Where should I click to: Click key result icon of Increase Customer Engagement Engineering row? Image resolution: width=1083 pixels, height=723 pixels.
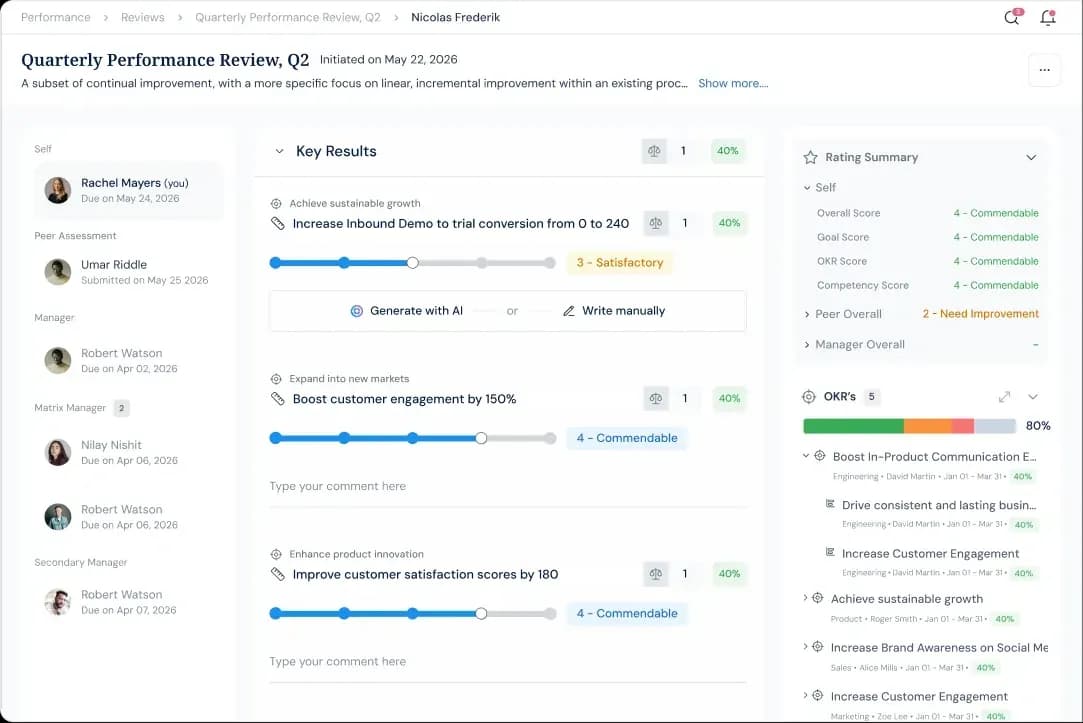click(x=830, y=552)
